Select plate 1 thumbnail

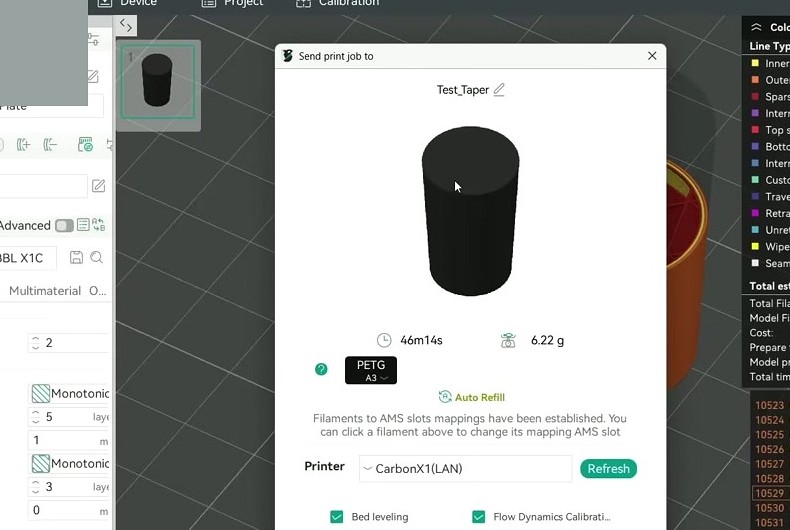(158, 82)
